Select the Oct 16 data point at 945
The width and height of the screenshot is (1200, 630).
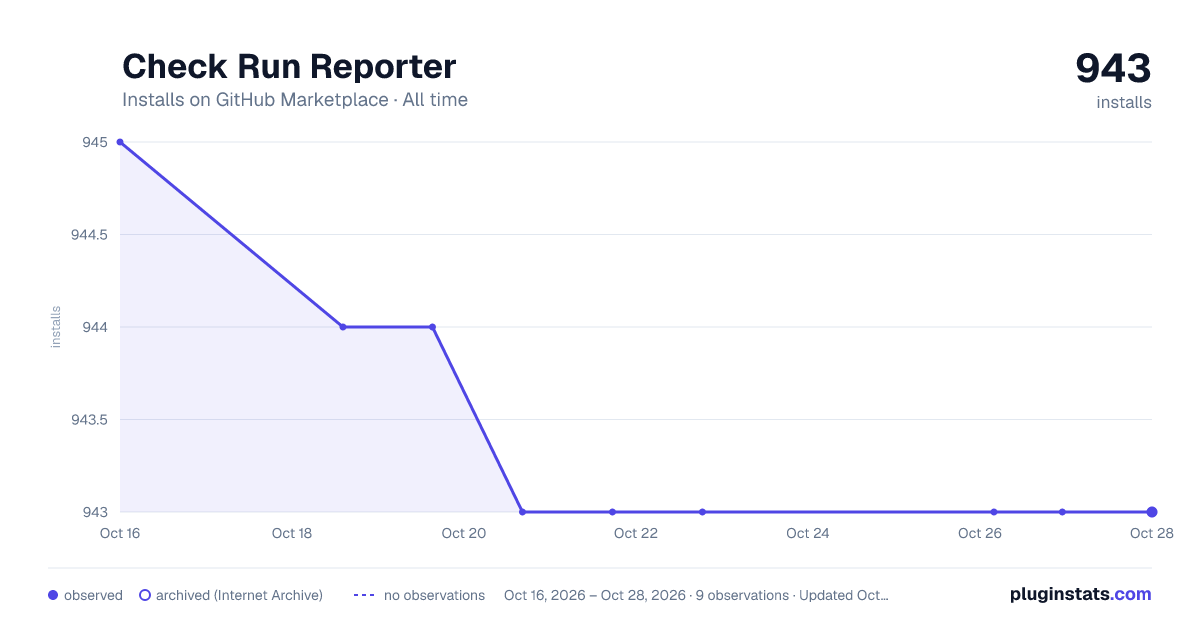pos(120,142)
